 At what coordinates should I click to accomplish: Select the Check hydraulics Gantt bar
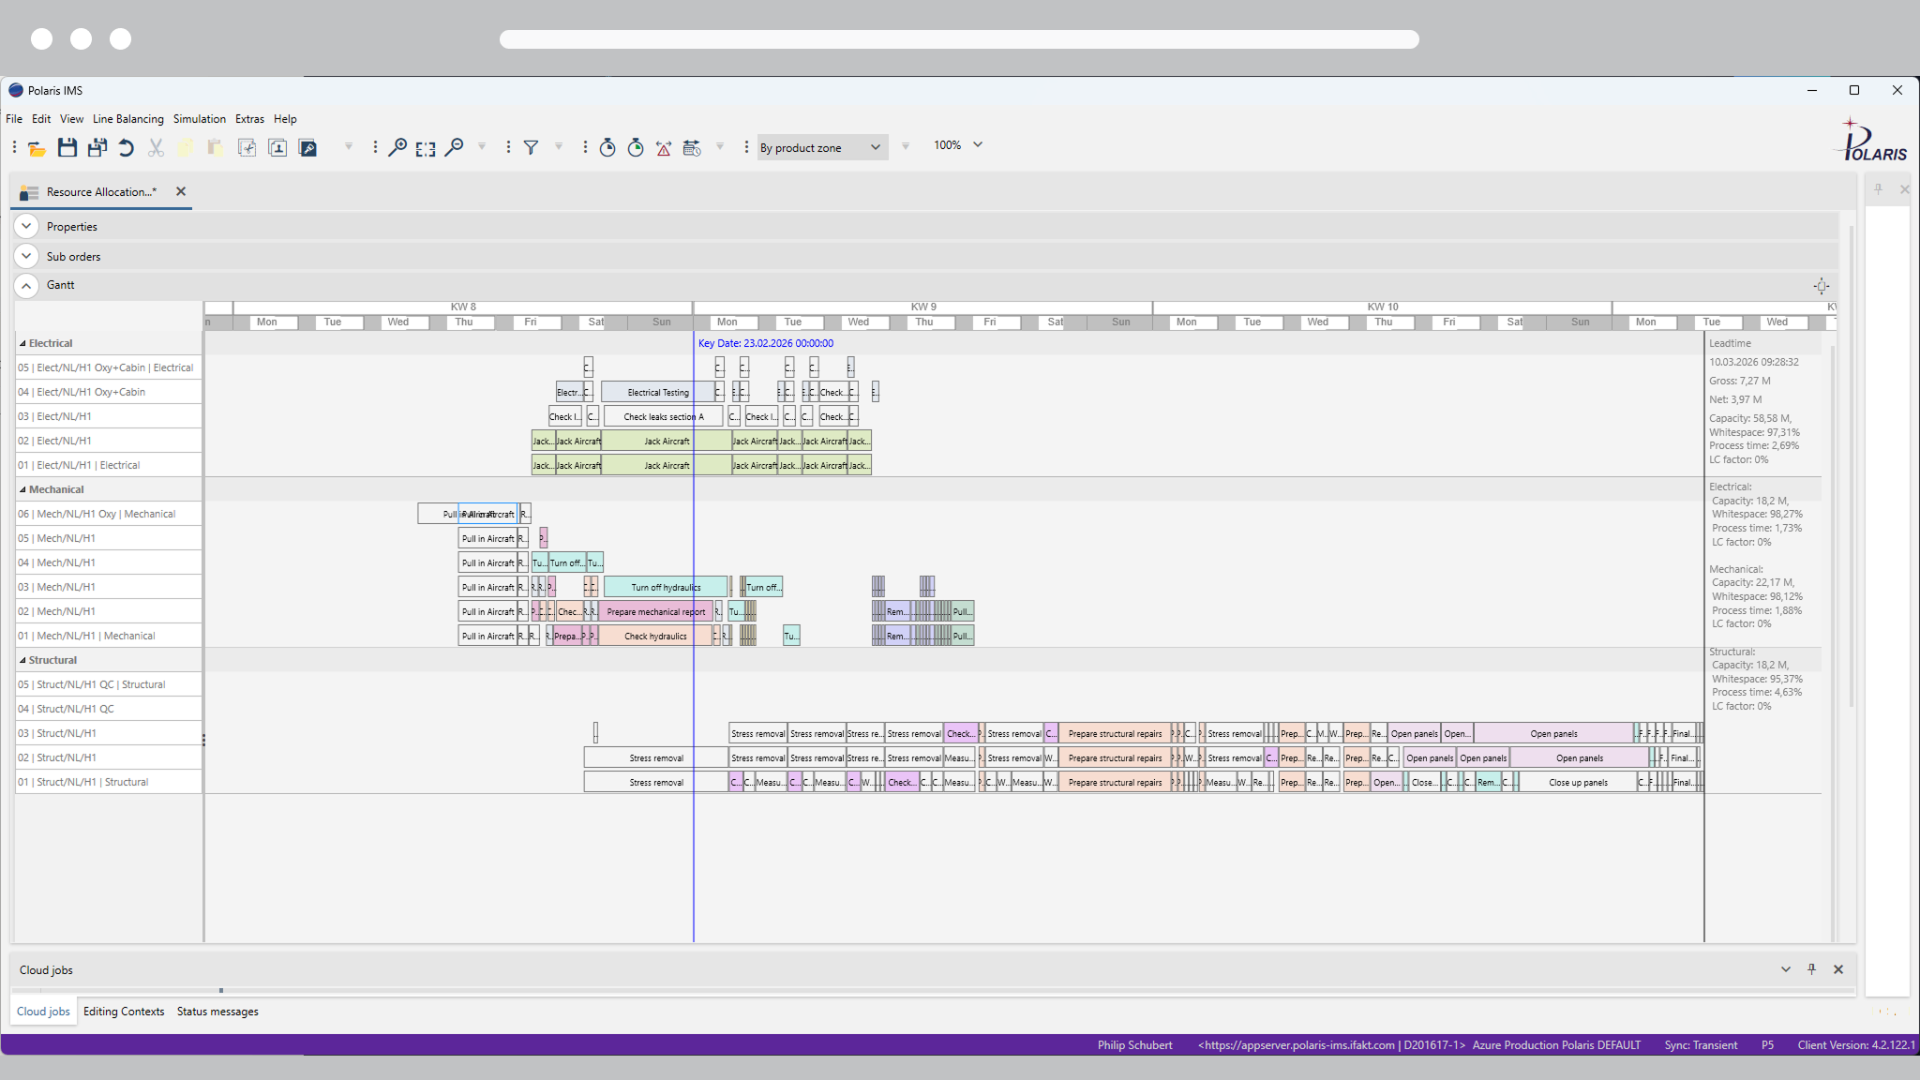click(x=655, y=636)
